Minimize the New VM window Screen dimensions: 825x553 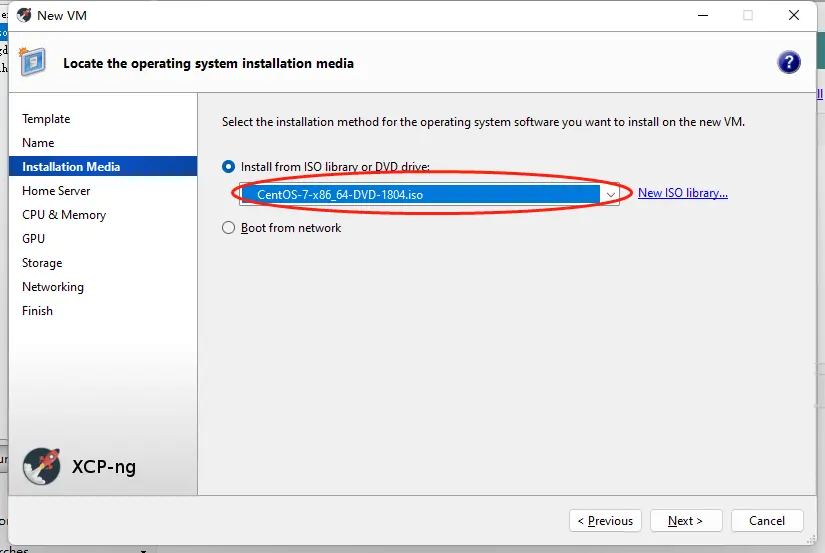[x=703, y=15]
